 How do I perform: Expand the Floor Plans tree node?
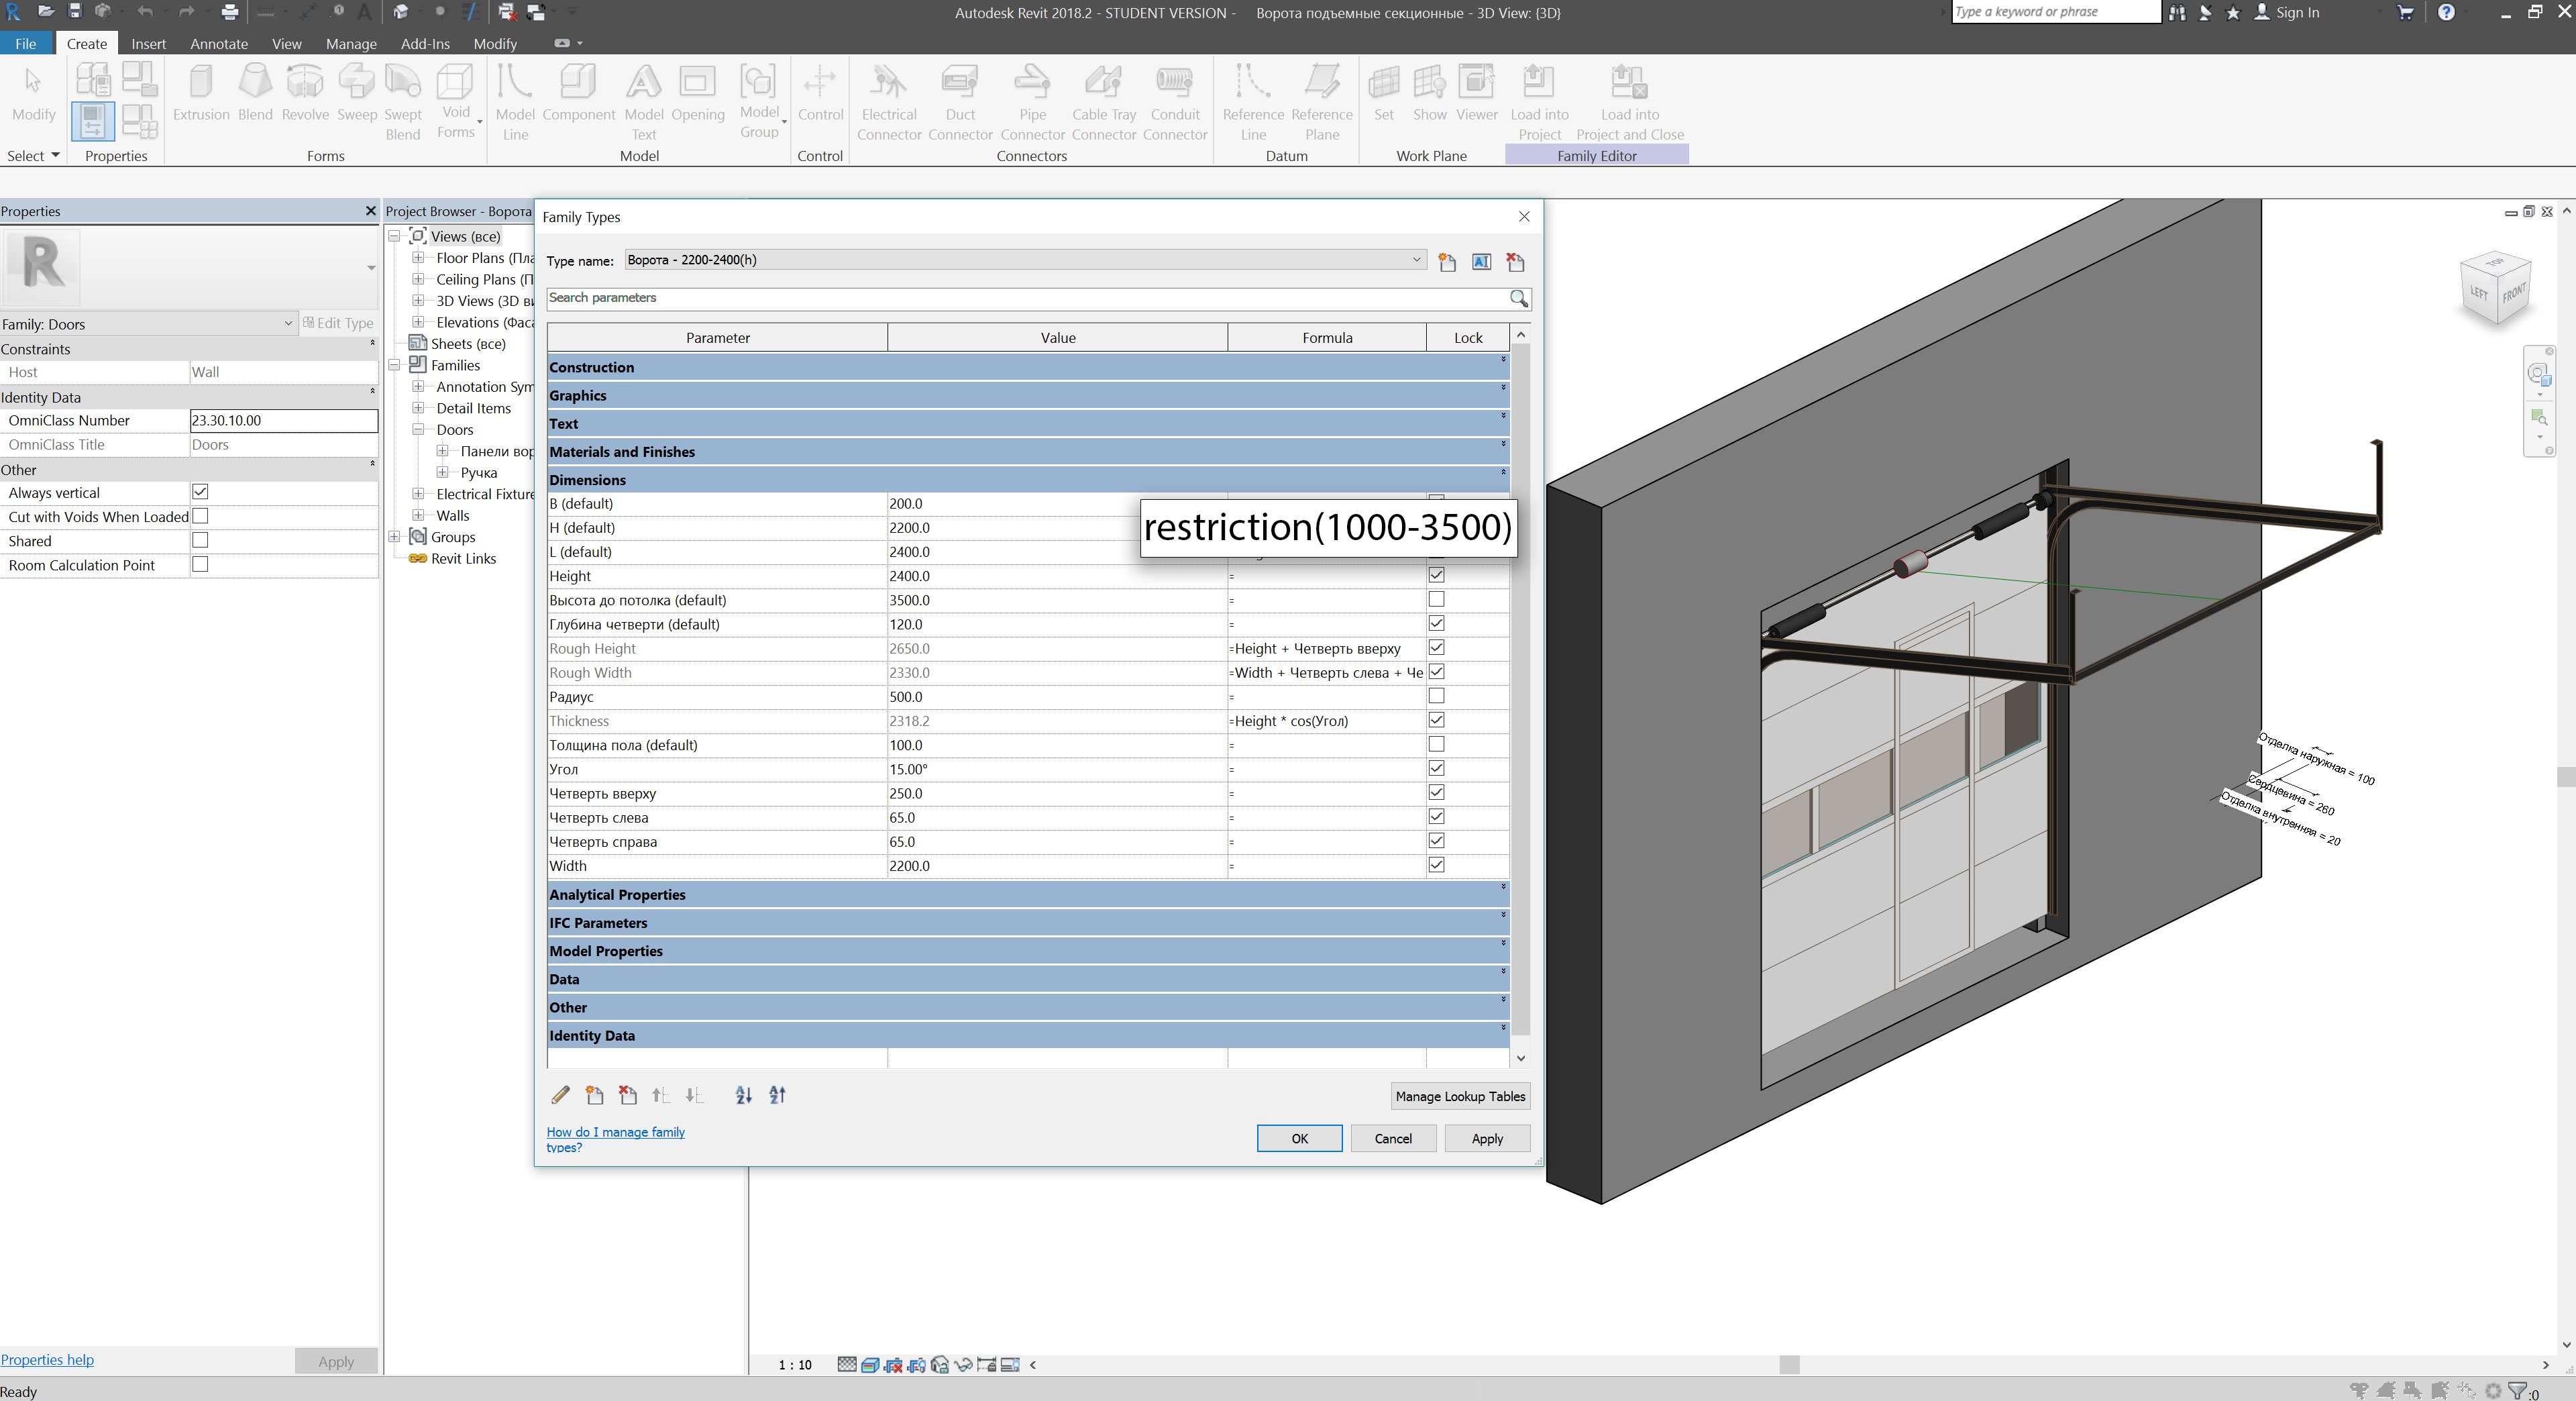pyautogui.click(x=419, y=258)
